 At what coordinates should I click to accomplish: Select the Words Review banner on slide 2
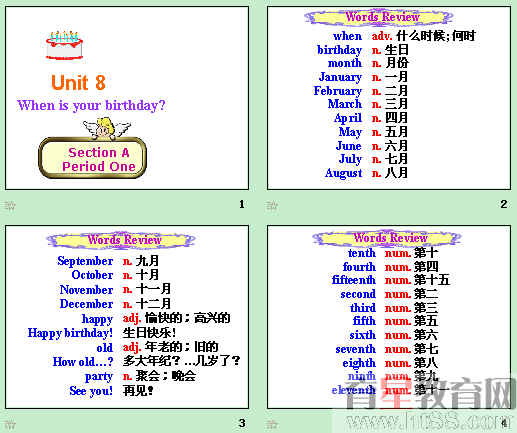(x=379, y=17)
